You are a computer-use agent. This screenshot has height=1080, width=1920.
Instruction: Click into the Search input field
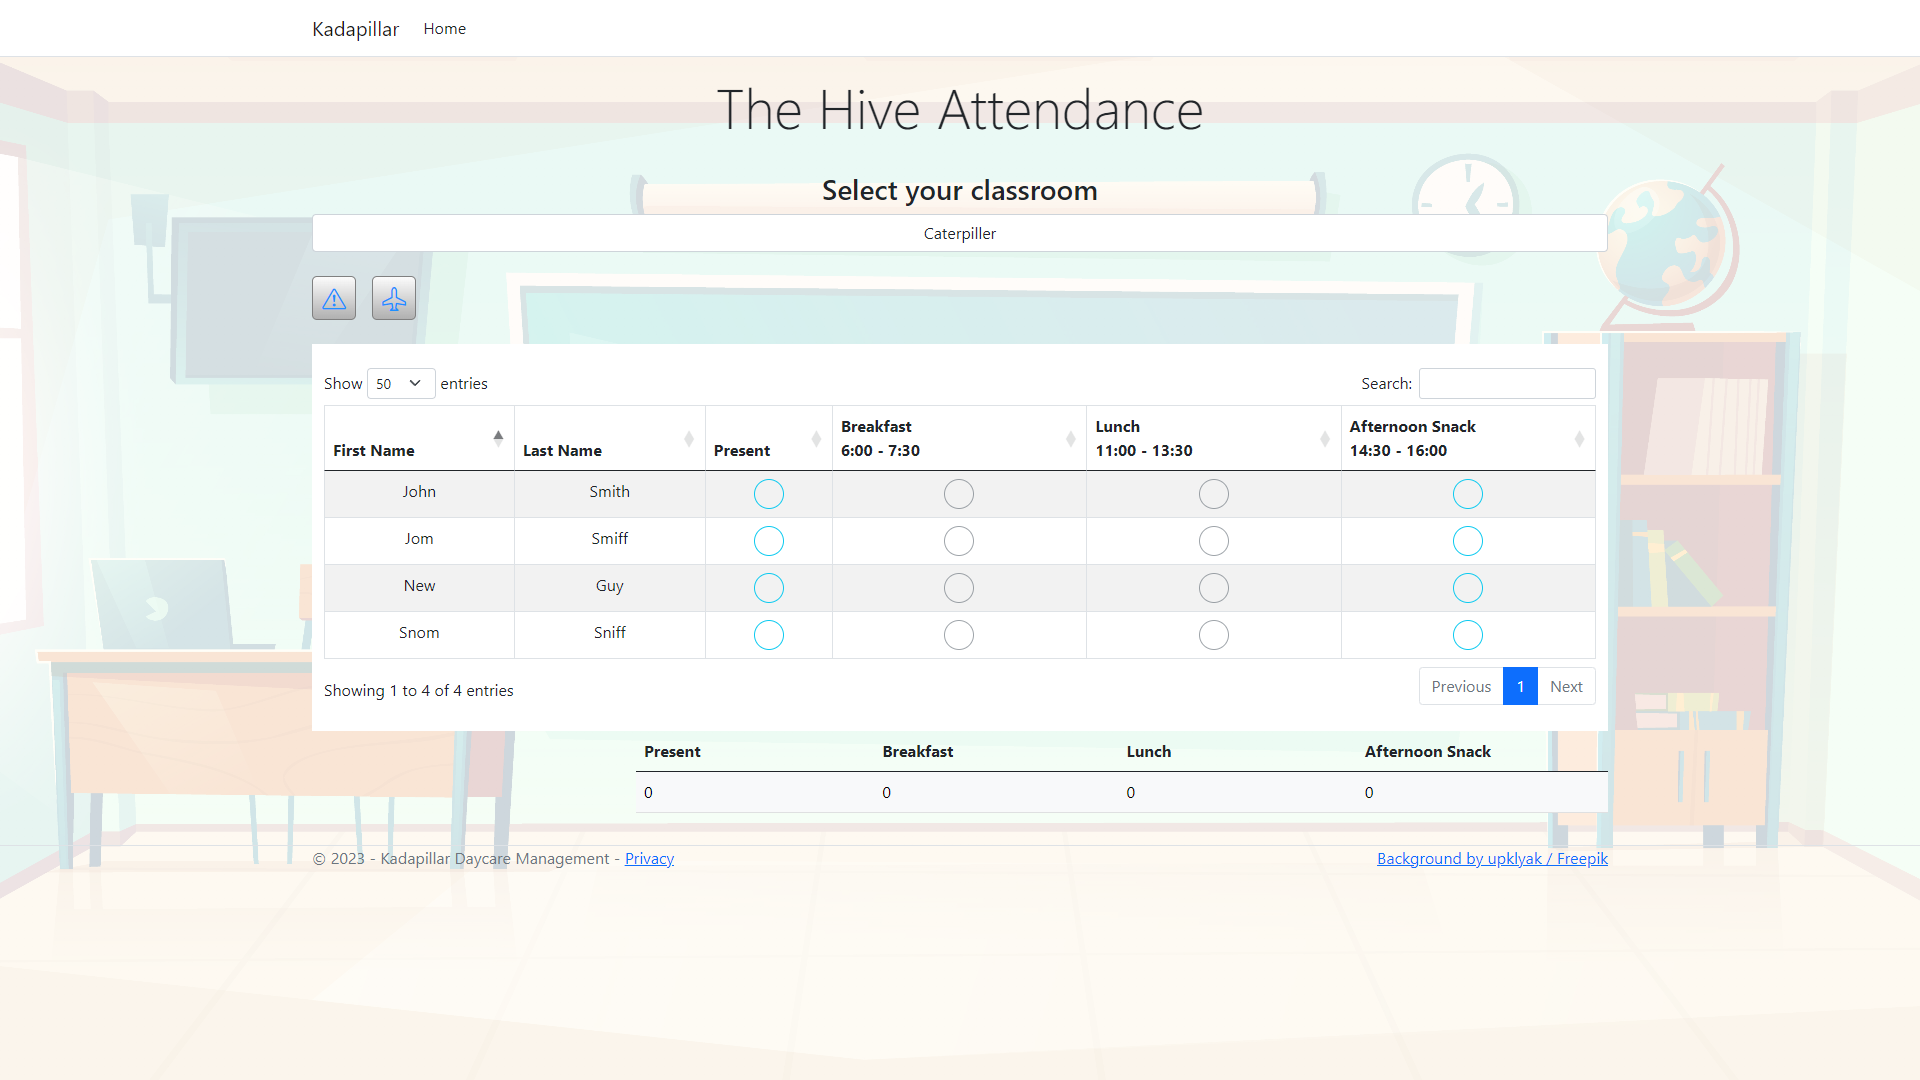click(x=1506, y=384)
